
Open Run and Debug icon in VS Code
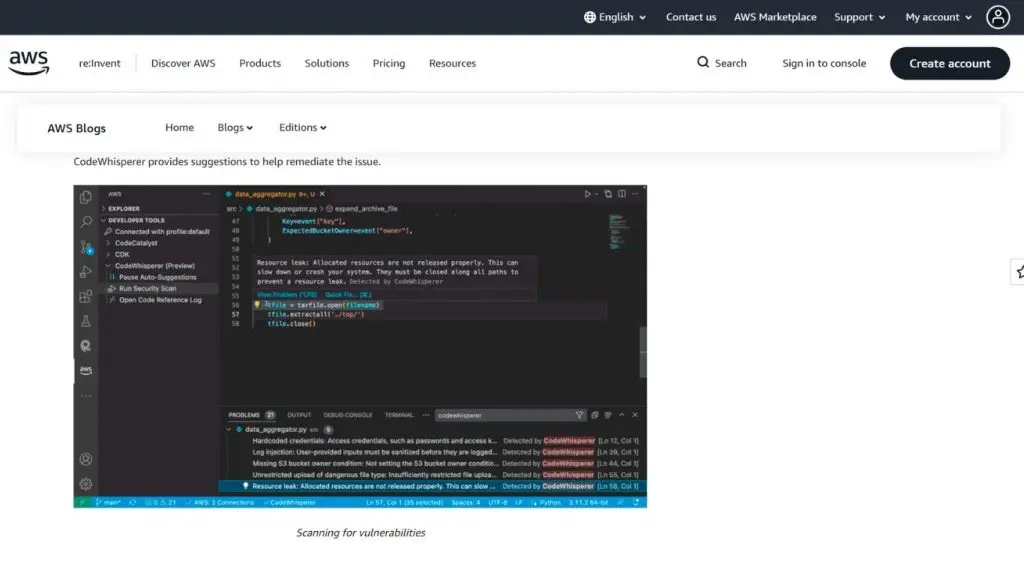86,272
